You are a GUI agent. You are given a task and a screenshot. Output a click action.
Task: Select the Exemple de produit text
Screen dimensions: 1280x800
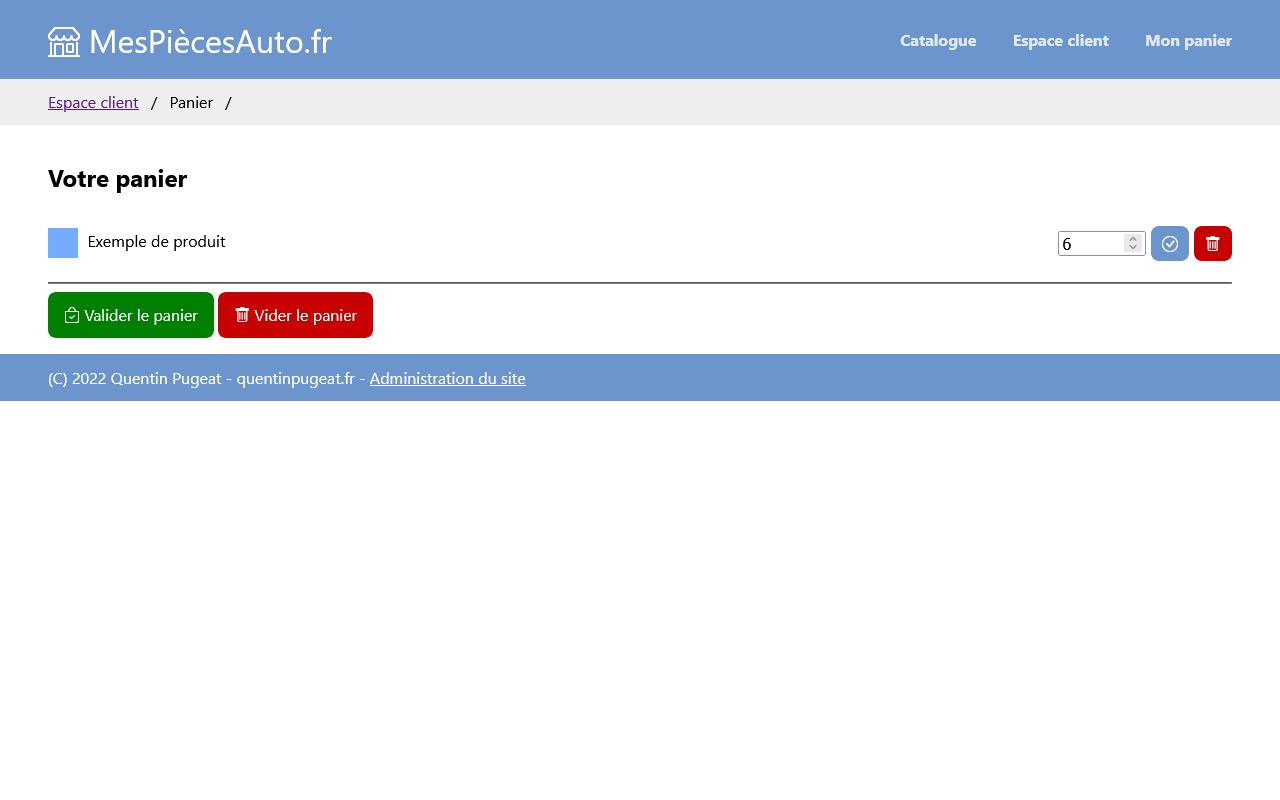pyautogui.click(x=156, y=241)
